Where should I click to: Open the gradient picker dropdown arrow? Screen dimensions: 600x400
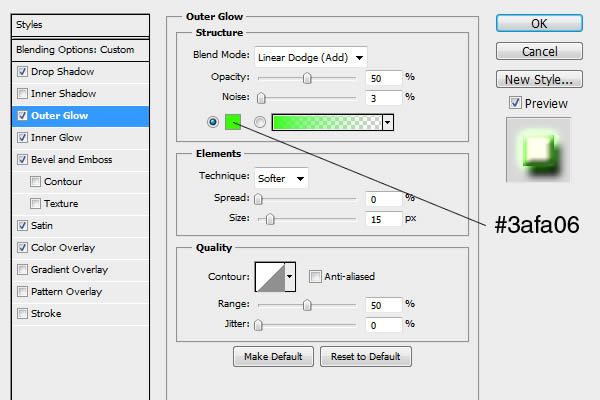click(387, 122)
